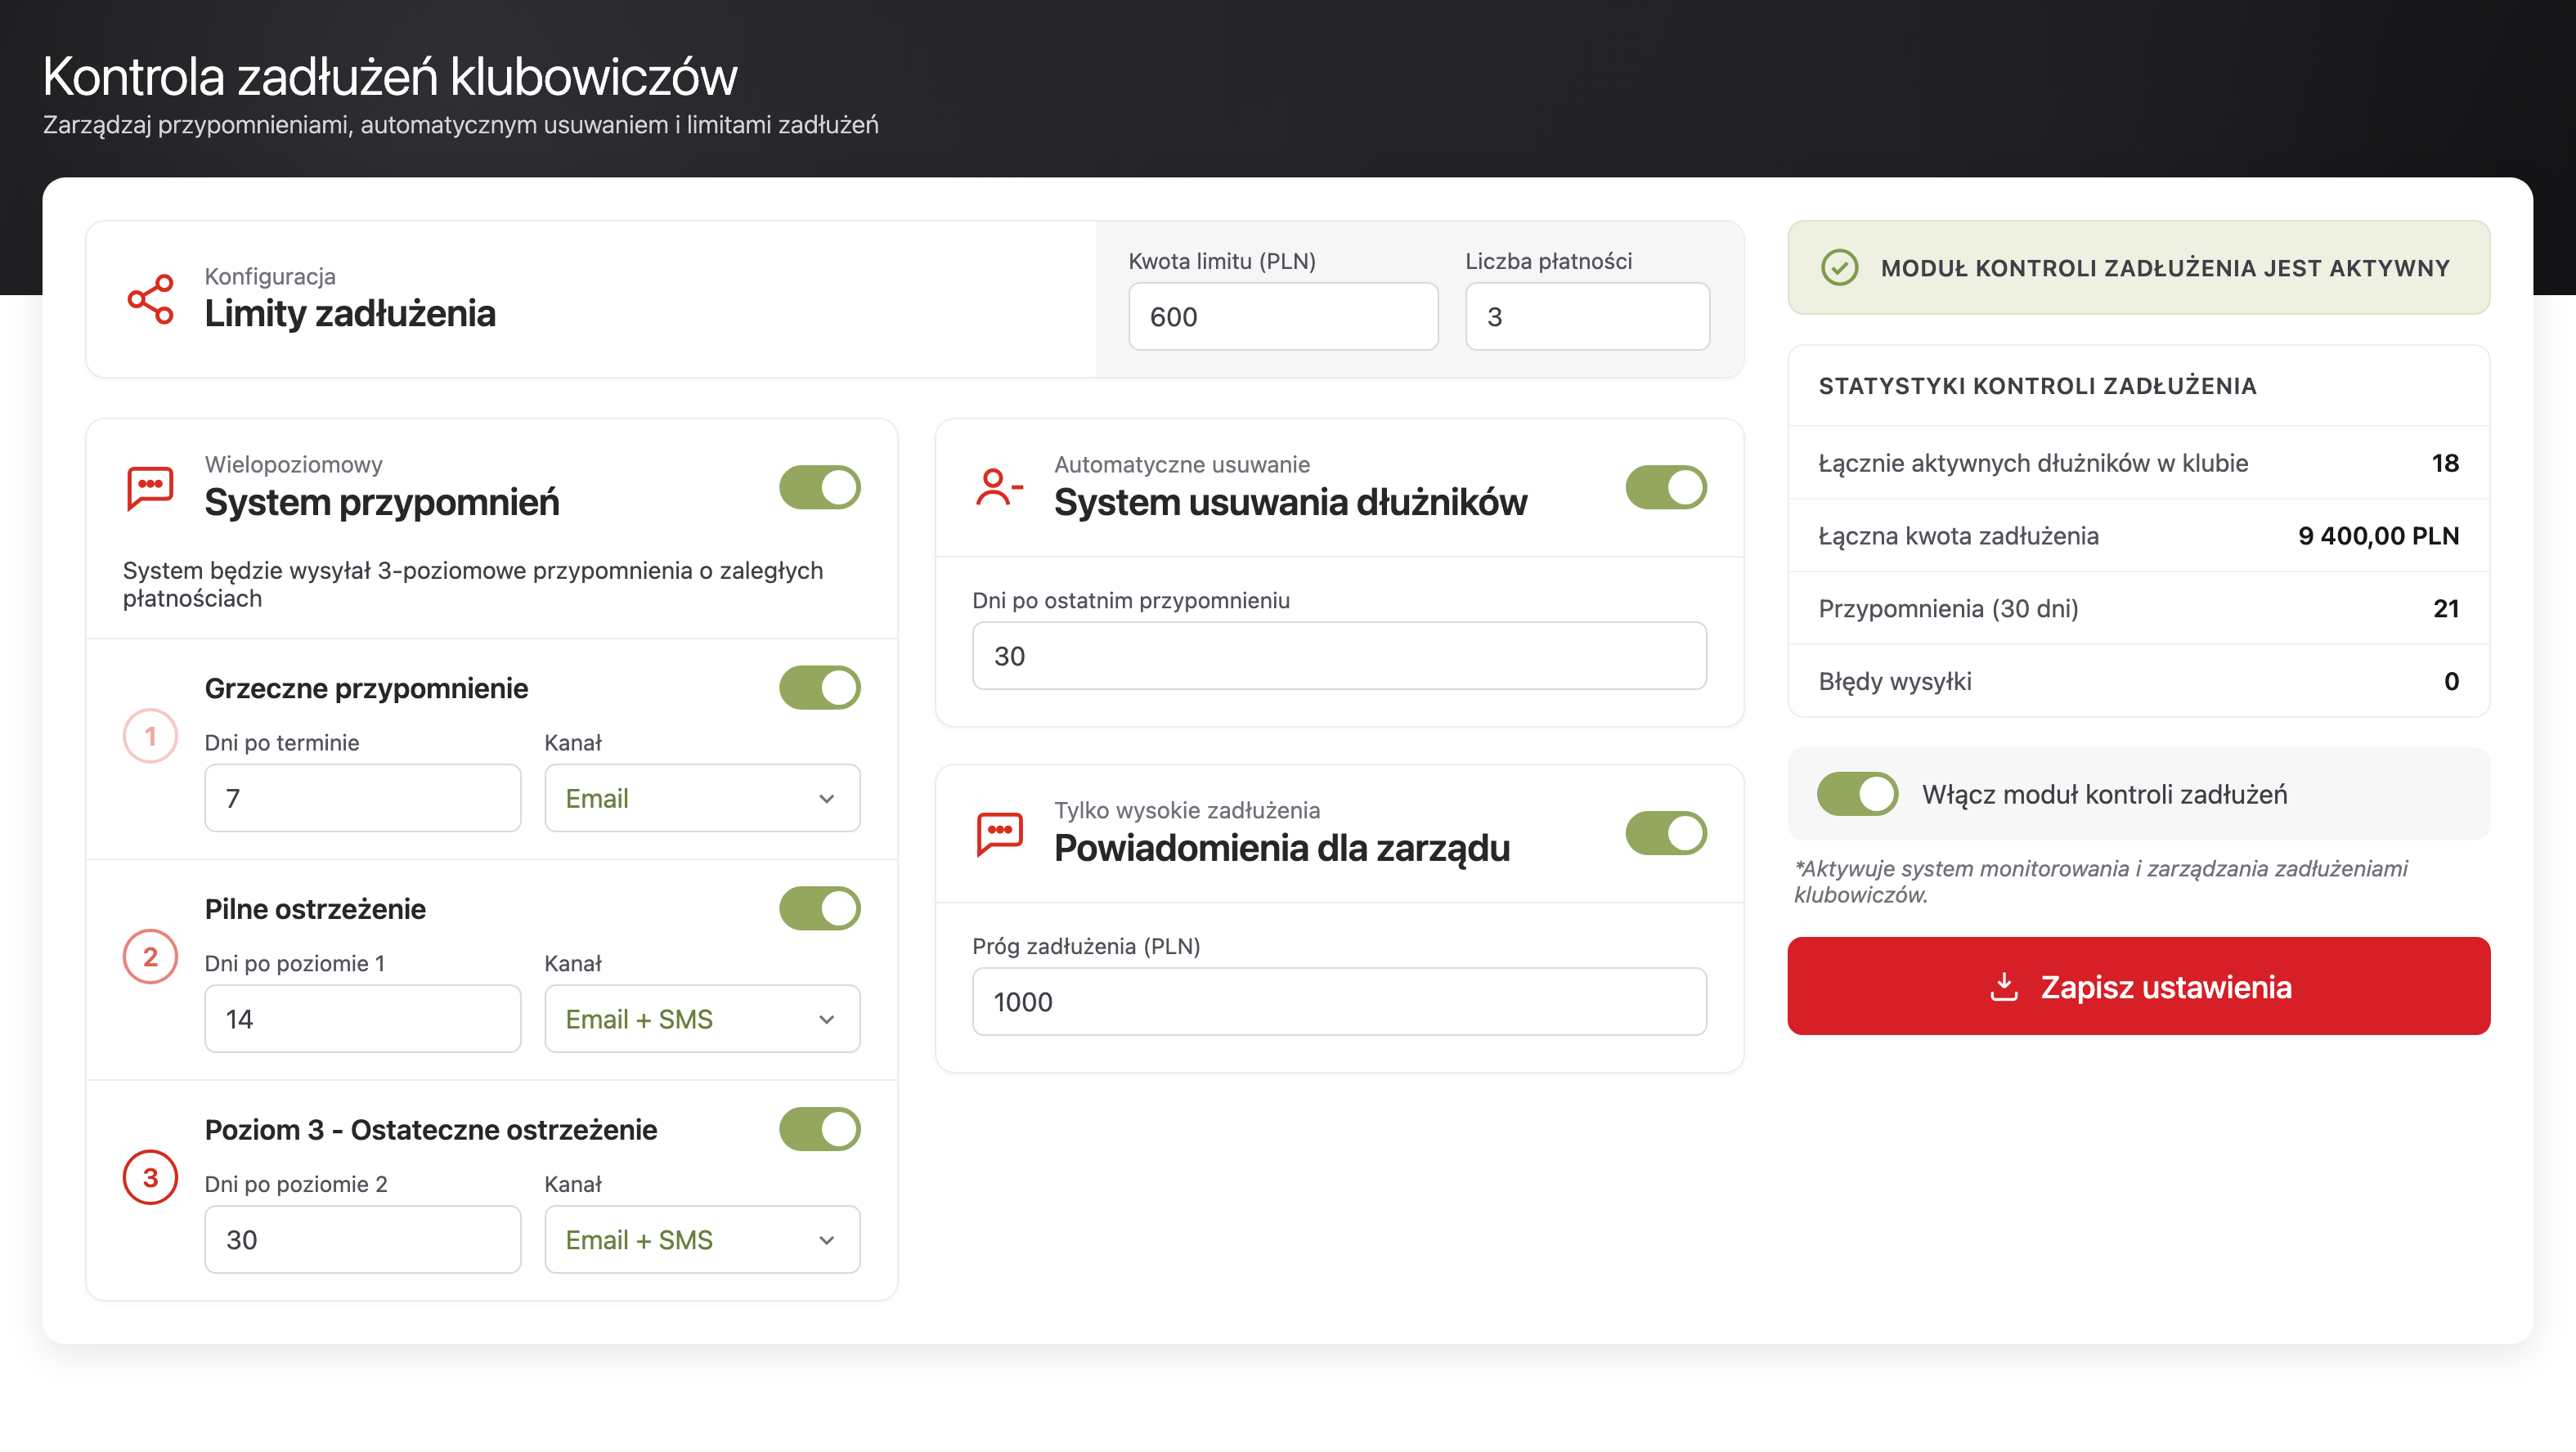Screen dimensions: 2576x1452
Task: Click the Błędy wysyłki row label
Action: pos(1895,682)
